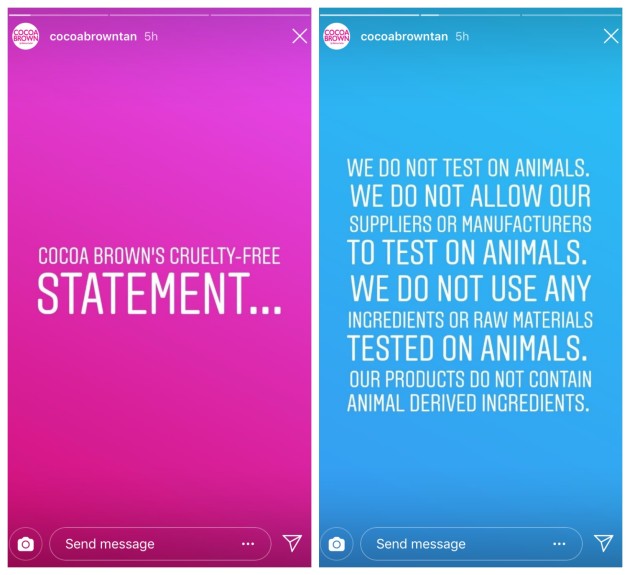
Task: Tap 'We do not test on animals' text
Action: [x=469, y=166]
